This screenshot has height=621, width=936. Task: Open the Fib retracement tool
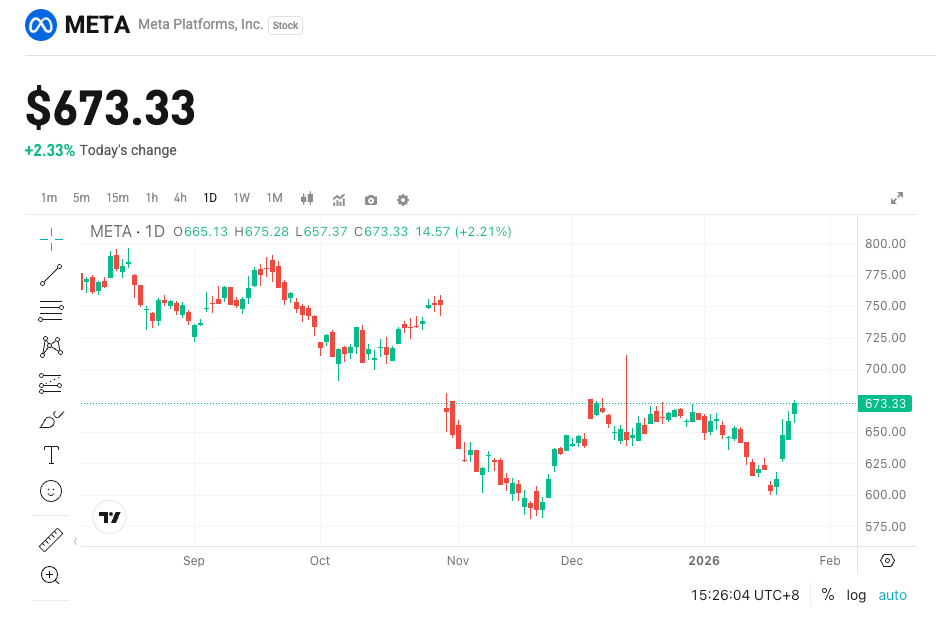point(50,311)
